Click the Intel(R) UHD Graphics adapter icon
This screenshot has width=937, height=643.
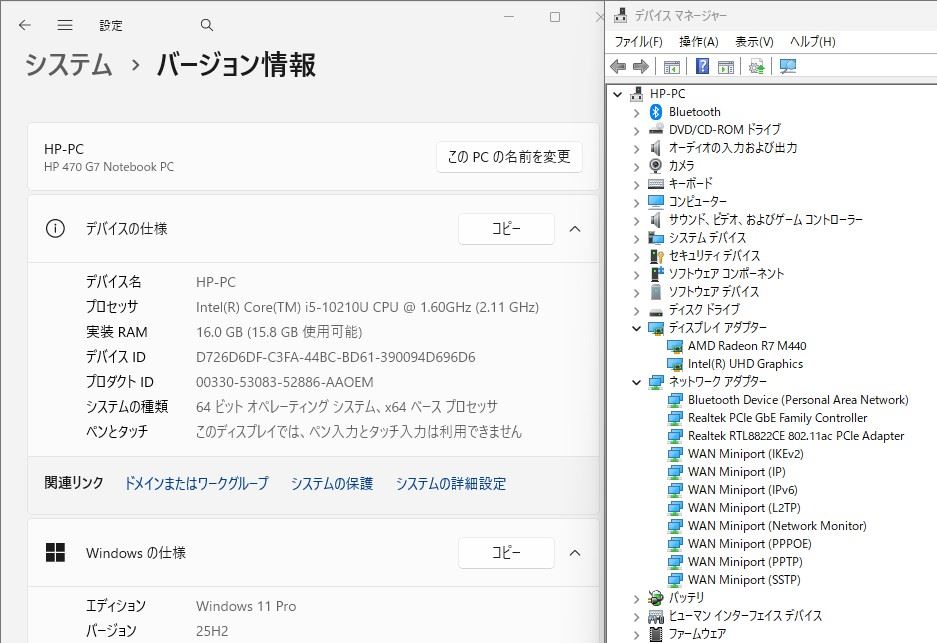(675, 364)
